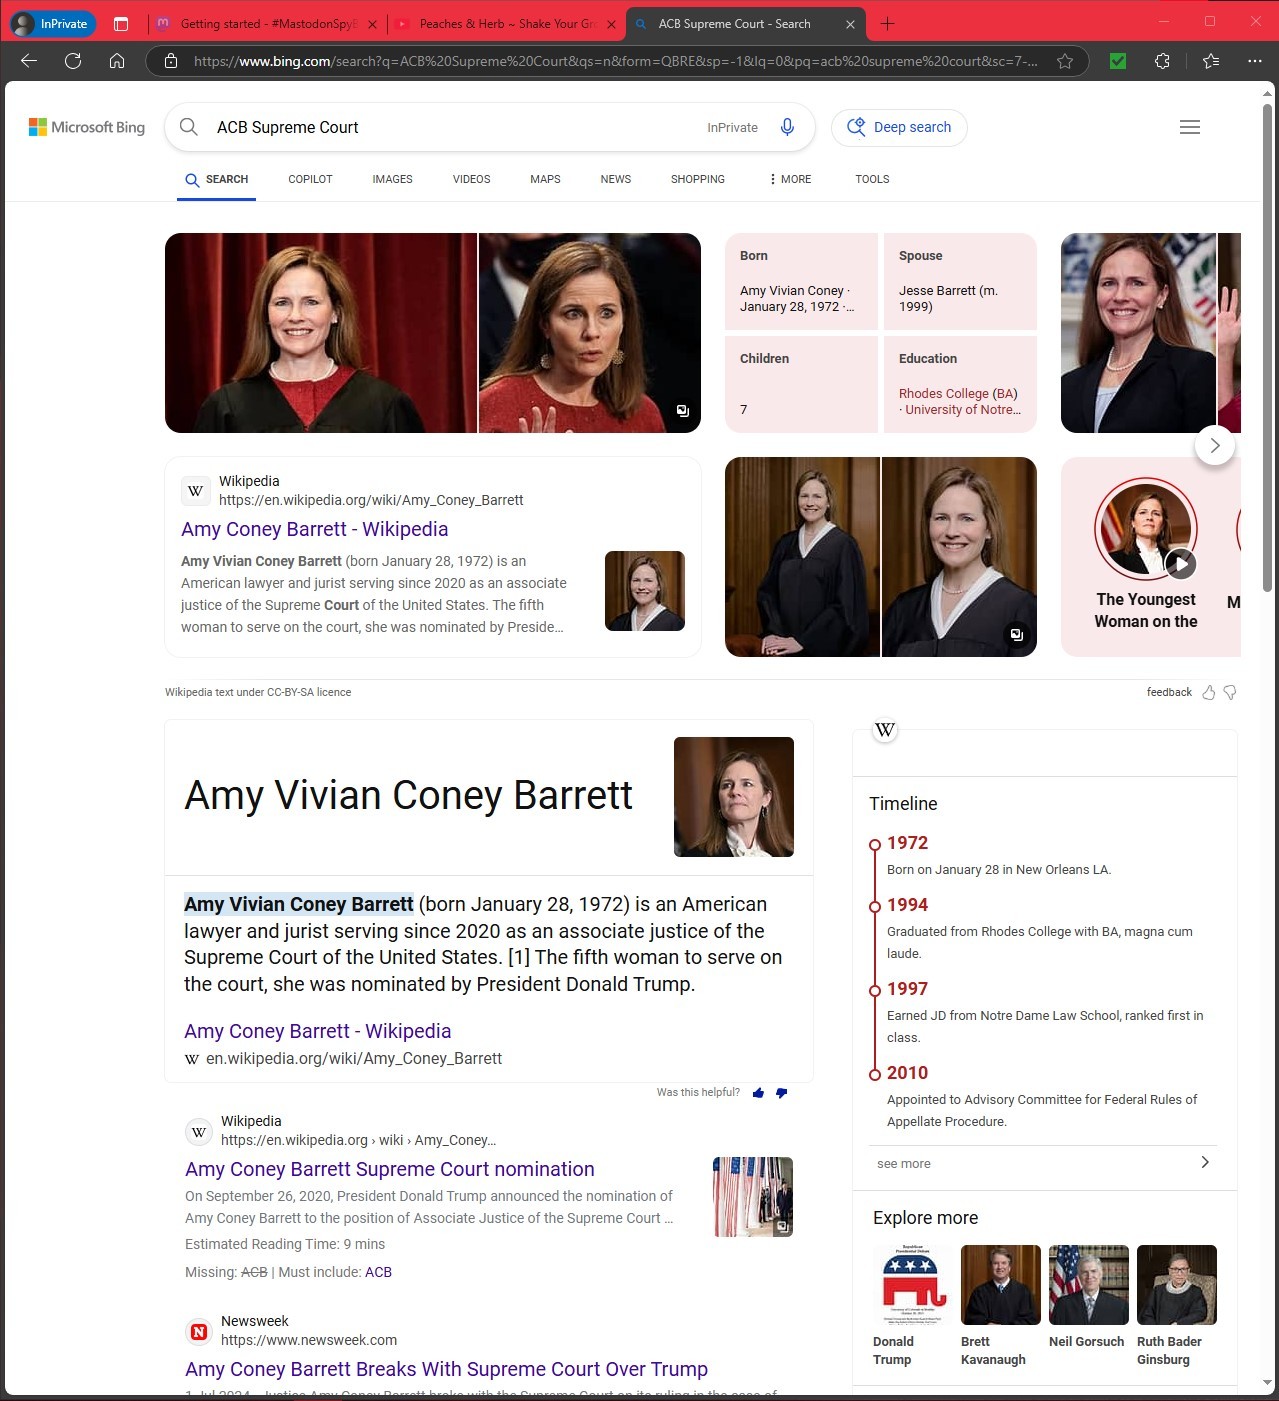Switch to the SHOPPING tab
Image resolution: width=1279 pixels, height=1401 pixels.
pos(697,179)
